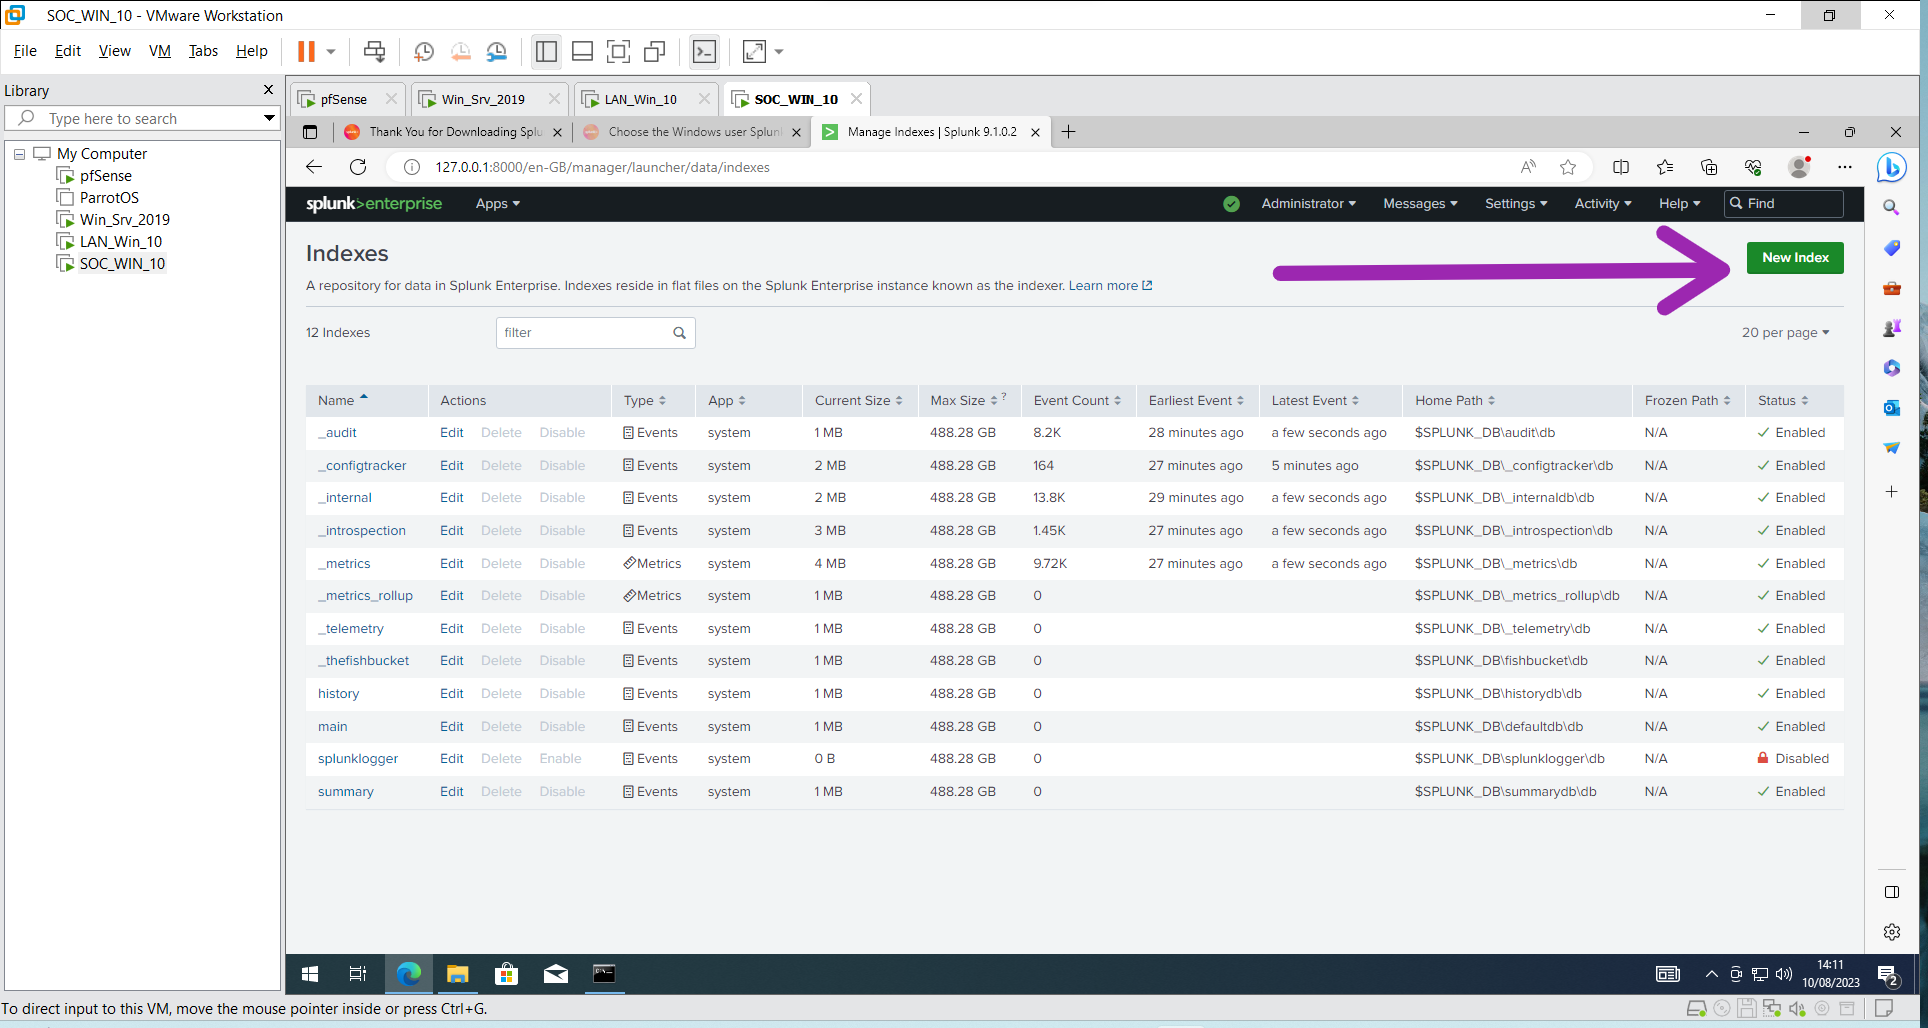Click the indexes filter input field
The image size is (1928, 1028).
coord(595,333)
